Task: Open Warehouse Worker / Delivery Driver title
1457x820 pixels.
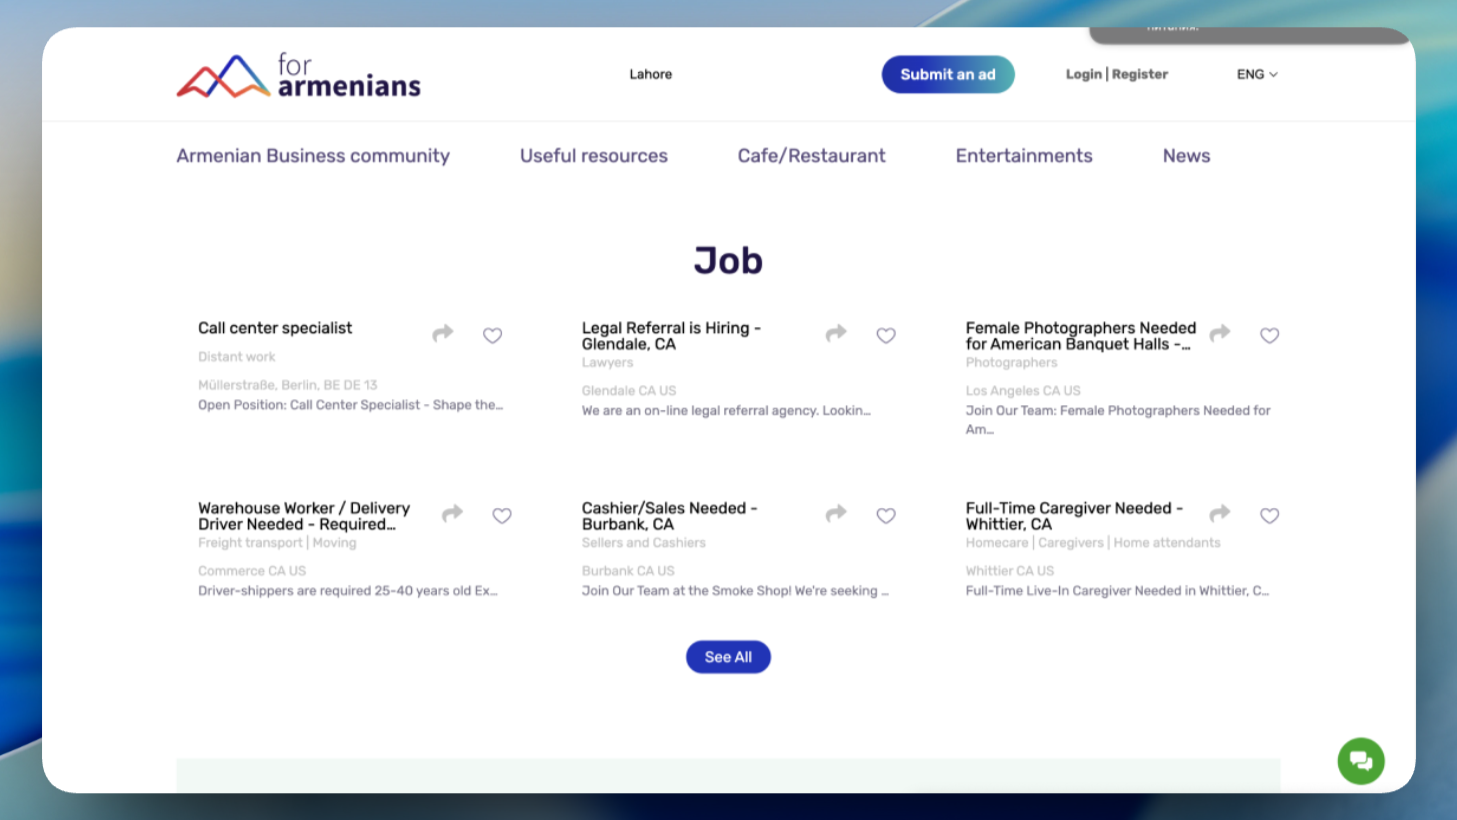Action: pyautogui.click(x=304, y=516)
